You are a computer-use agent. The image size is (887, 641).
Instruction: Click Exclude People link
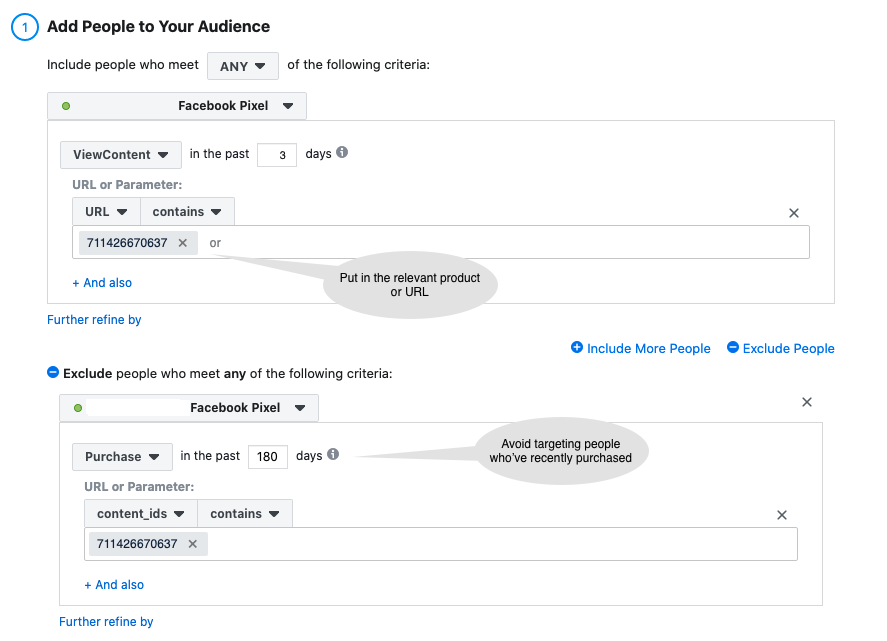(780, 348)
